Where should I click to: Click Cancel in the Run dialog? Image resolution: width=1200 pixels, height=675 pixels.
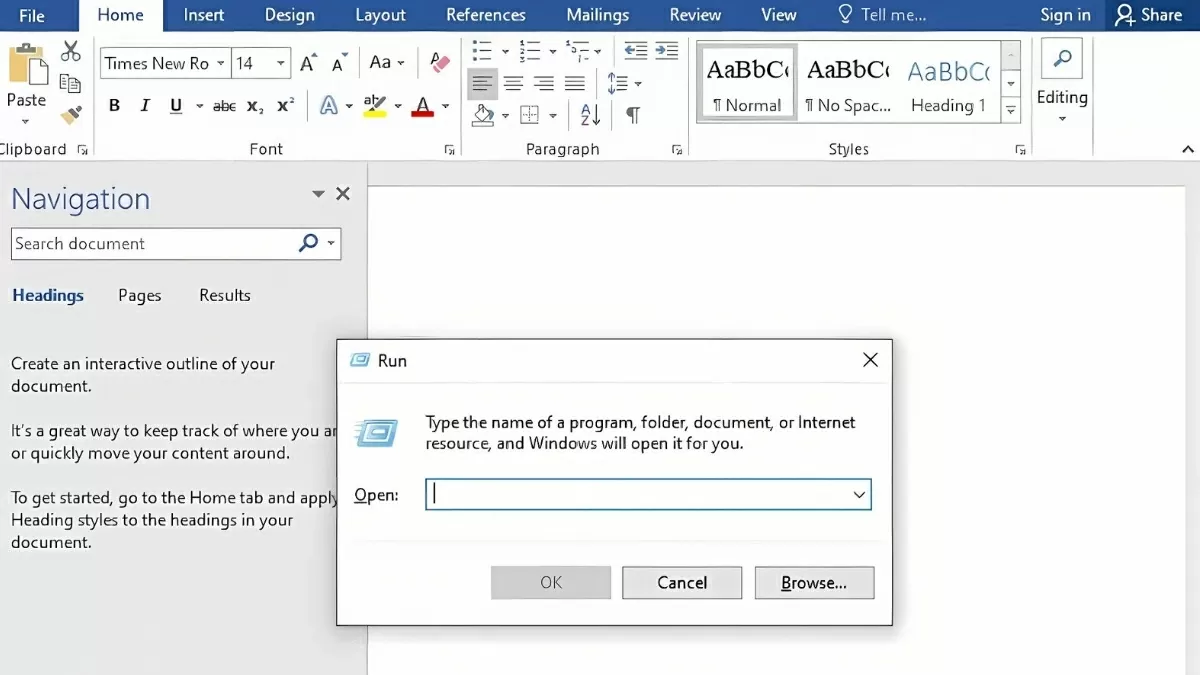coord(681,583)
